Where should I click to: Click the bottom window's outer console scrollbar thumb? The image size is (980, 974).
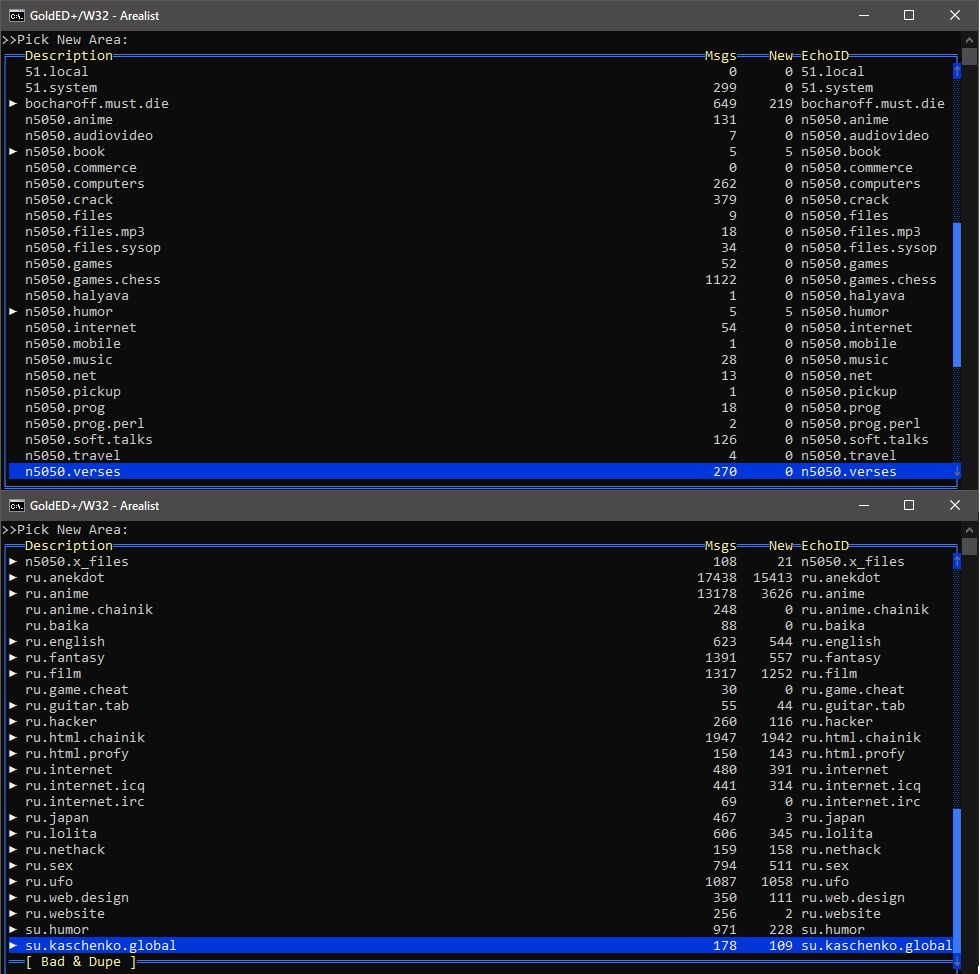969,547
